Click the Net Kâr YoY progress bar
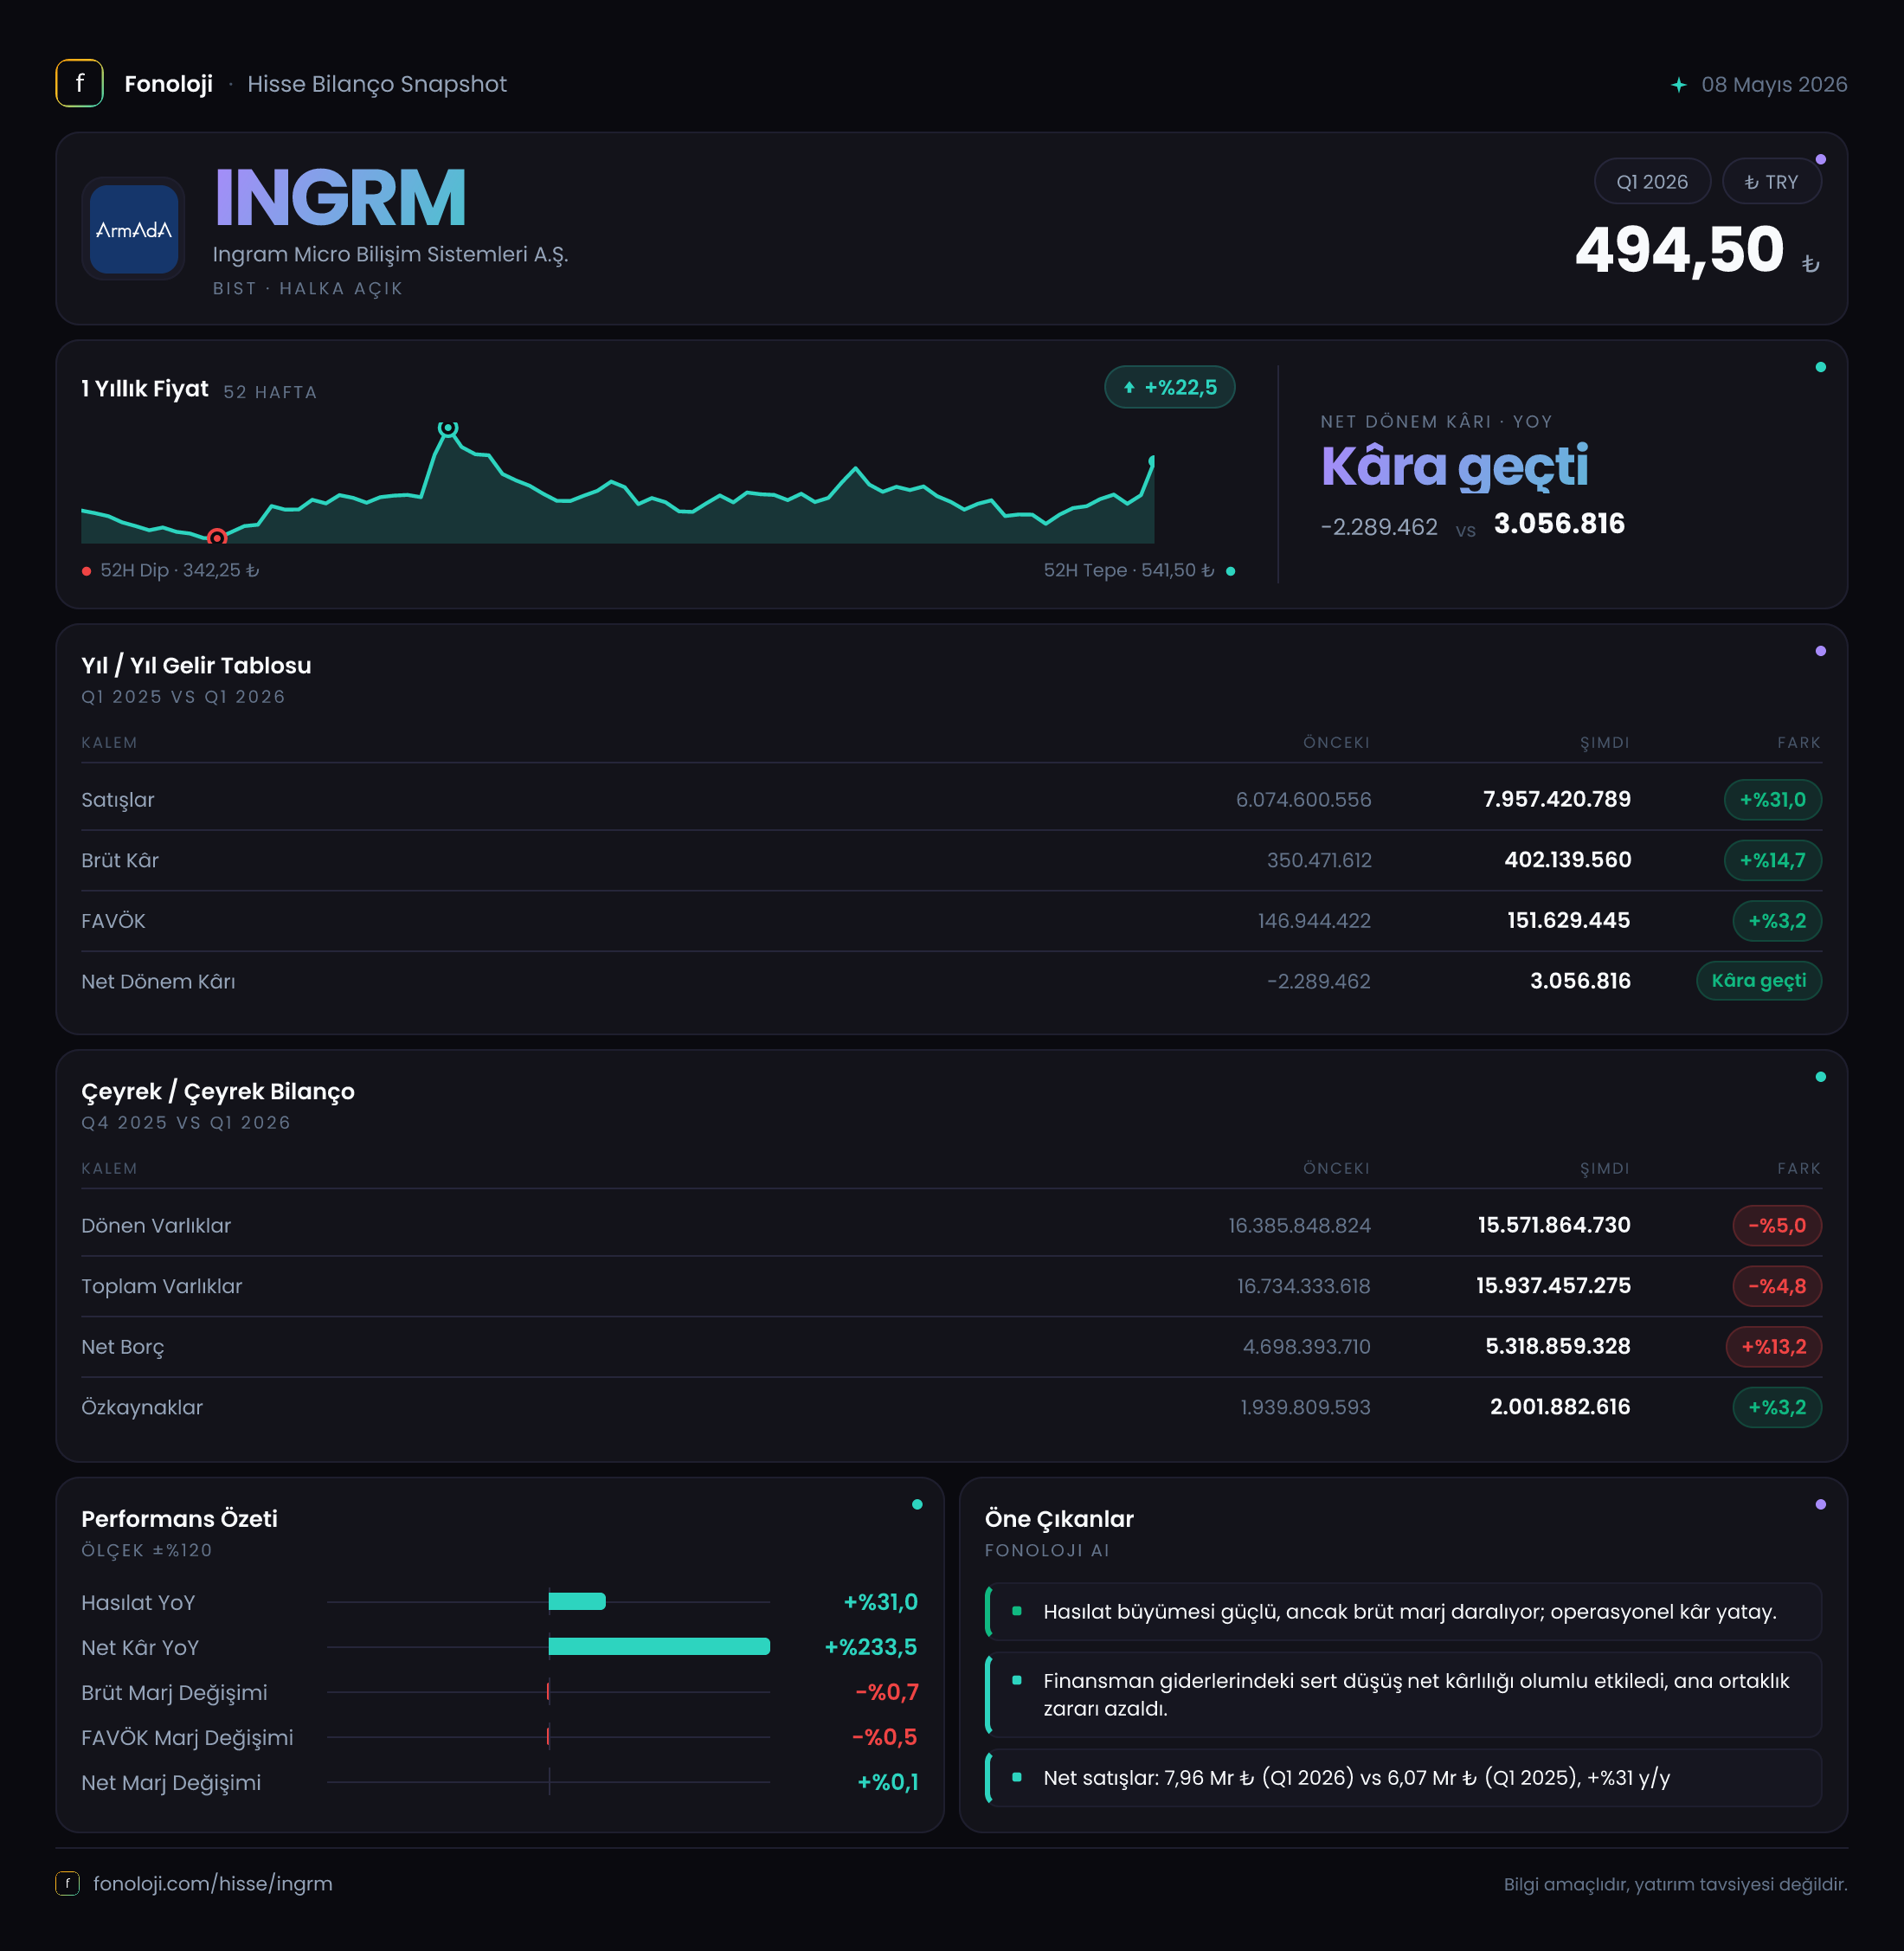The height and width of the screenshot is (1951, 1904). click(659, 1647)
